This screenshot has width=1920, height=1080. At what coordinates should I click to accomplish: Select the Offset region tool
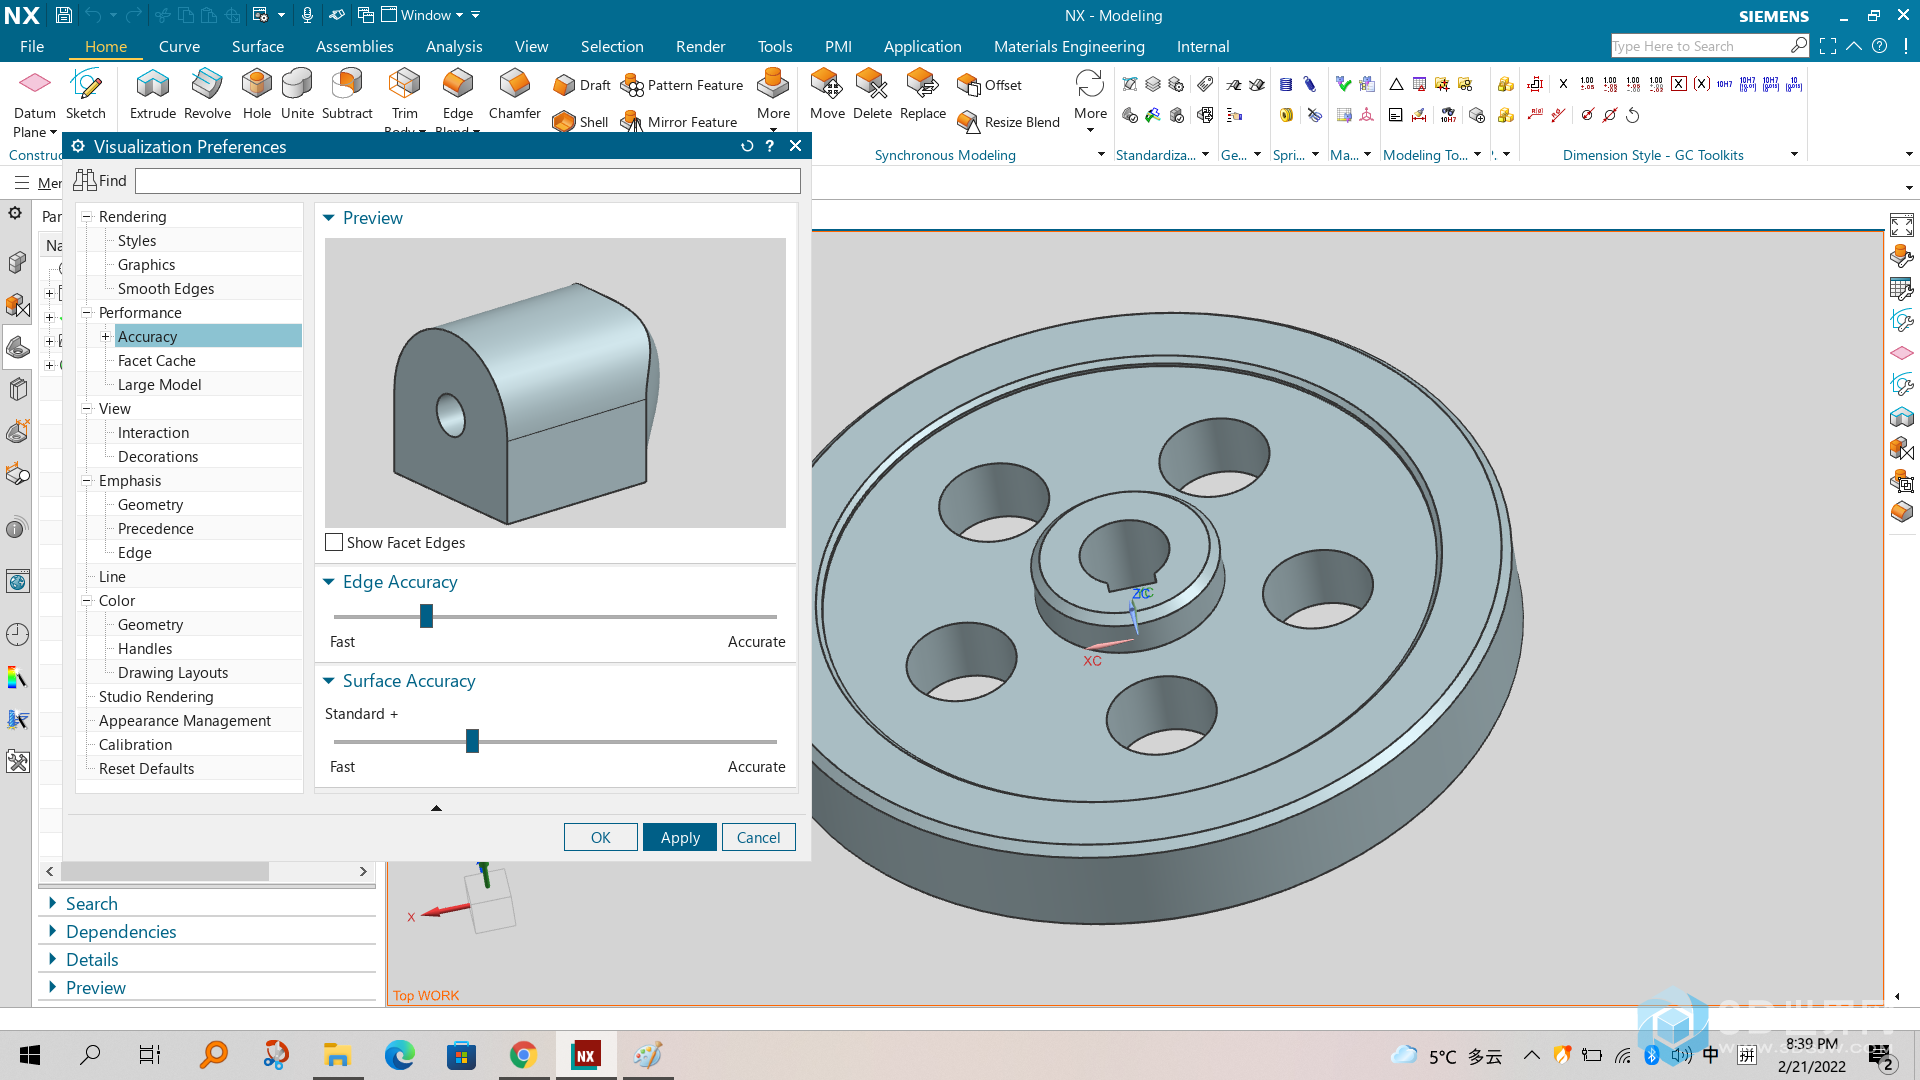coord(989,85)
